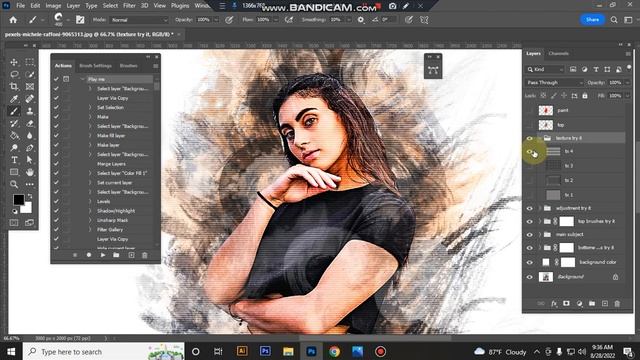Select the 'Unsharp Mask' action step
The width and height of the screenshot is (640, 360).
click(113, 220)
